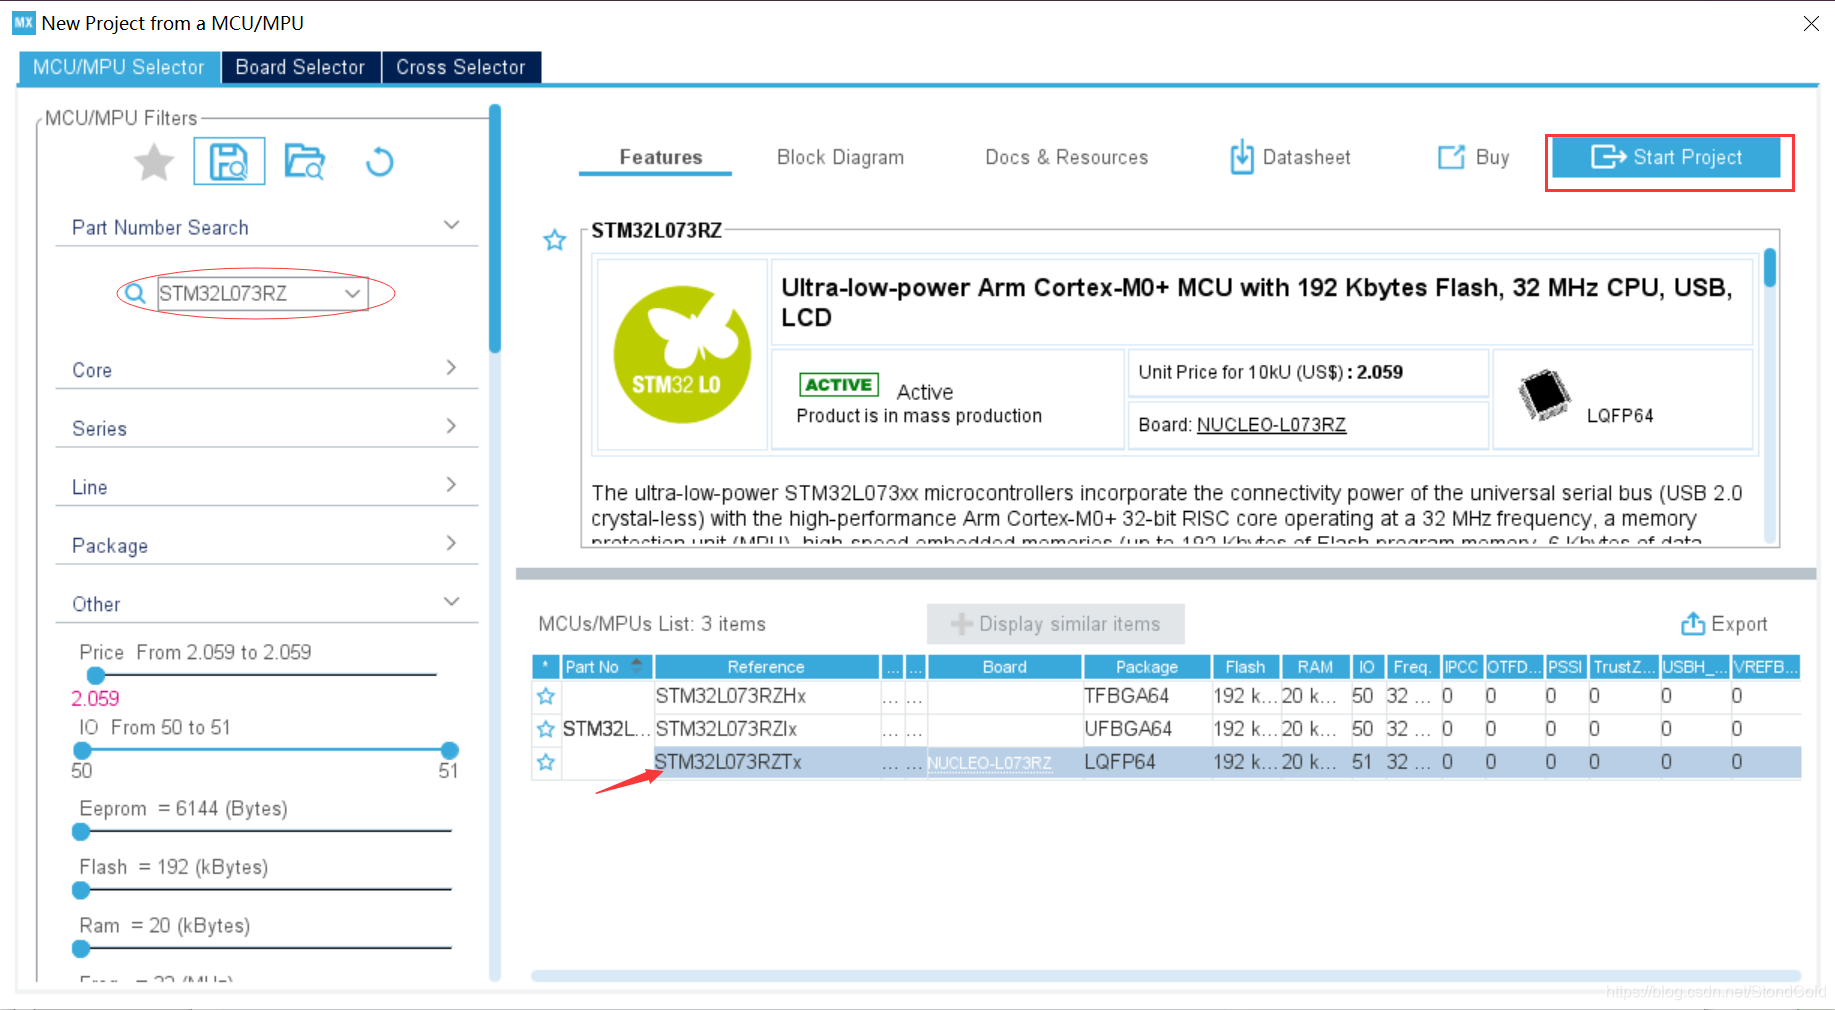Select the STM32L073RZTx row
The height and width of the screenshot is (1010, 1835).
coord(1166,762)
